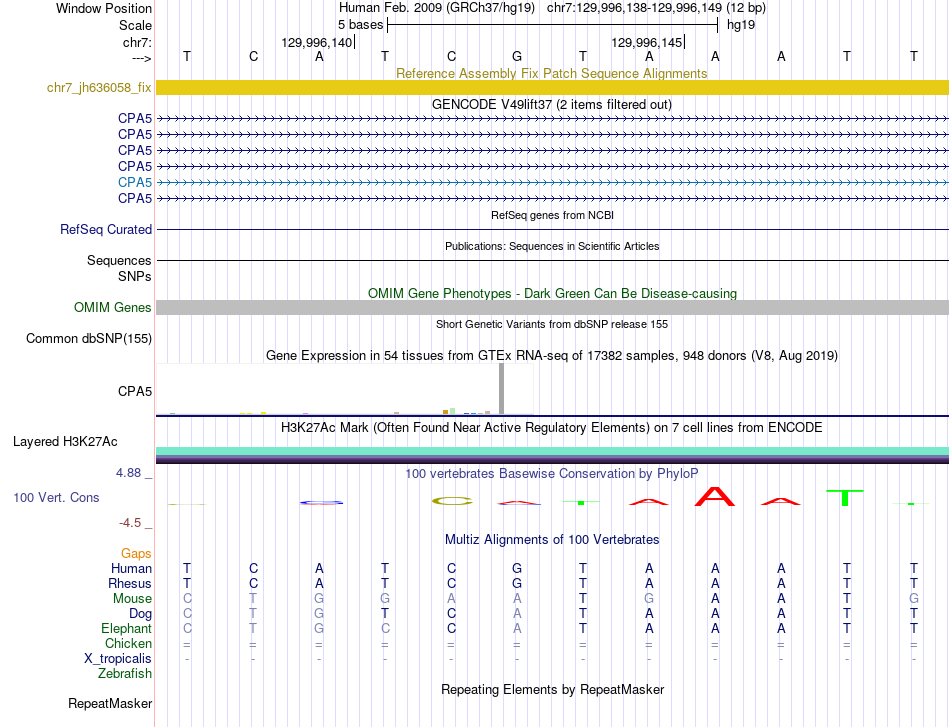The width and height of the screenshot is (950, 727).
Task: Click the RepeatMasker track label
Action: [x=110, y=703]
